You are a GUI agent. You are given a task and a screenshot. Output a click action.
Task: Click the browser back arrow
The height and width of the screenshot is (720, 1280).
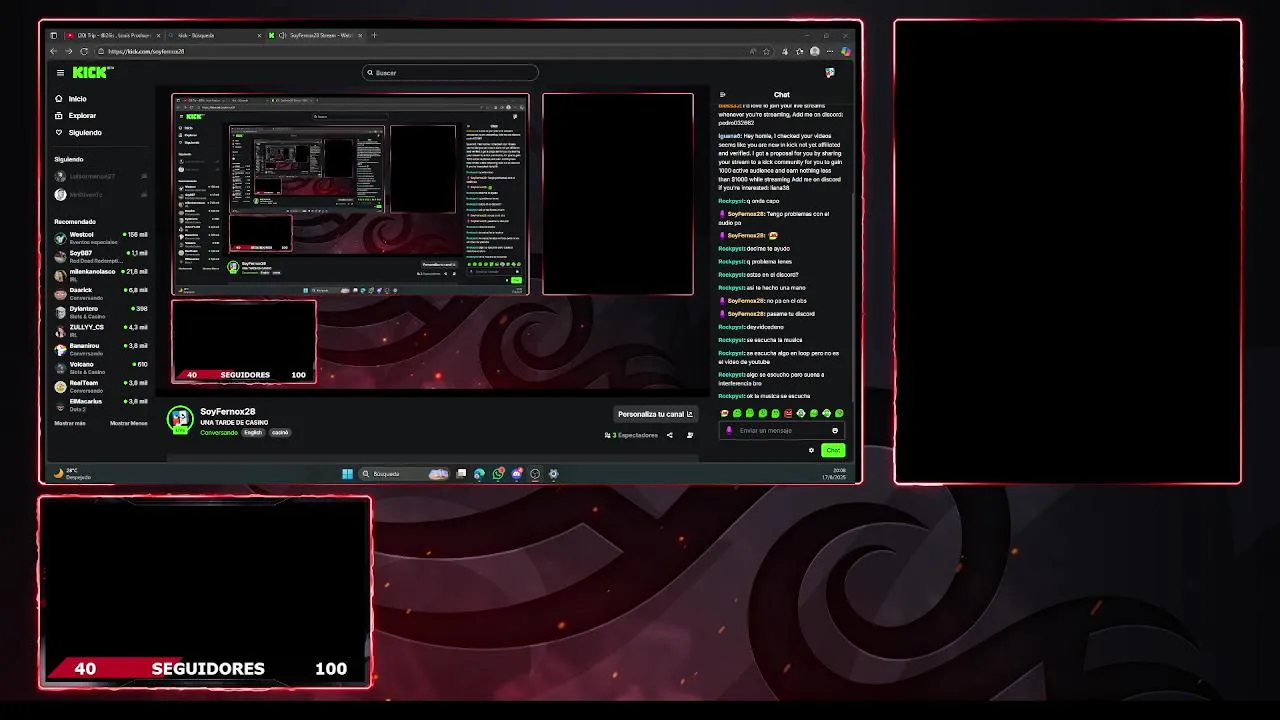click(55, 51)
